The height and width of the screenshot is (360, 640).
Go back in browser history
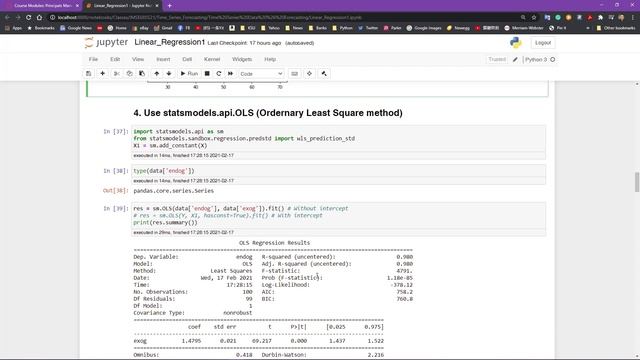[7, 18]
